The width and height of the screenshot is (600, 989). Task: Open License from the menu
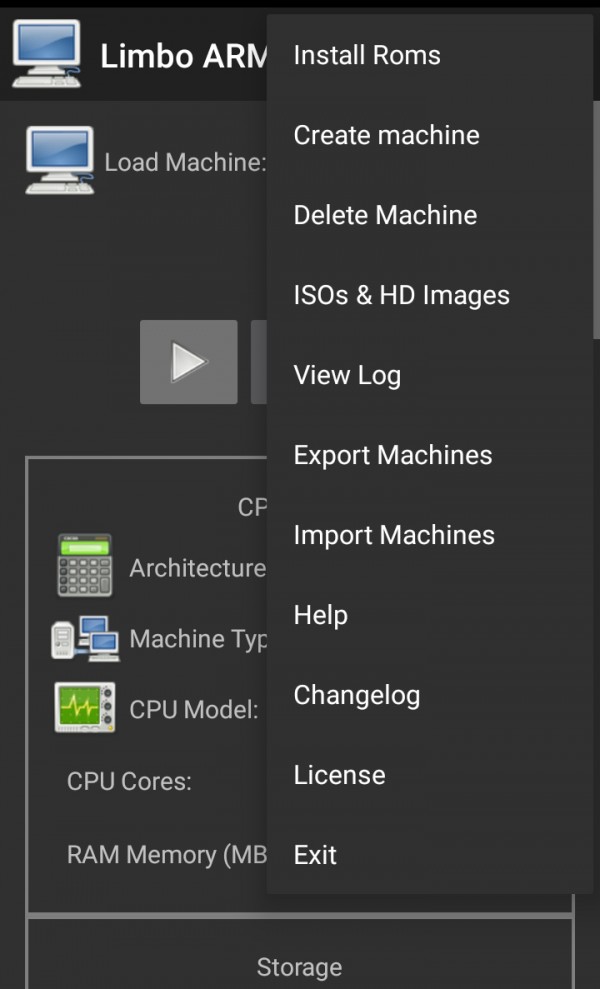pyautogui.click(x=430, y=776)
